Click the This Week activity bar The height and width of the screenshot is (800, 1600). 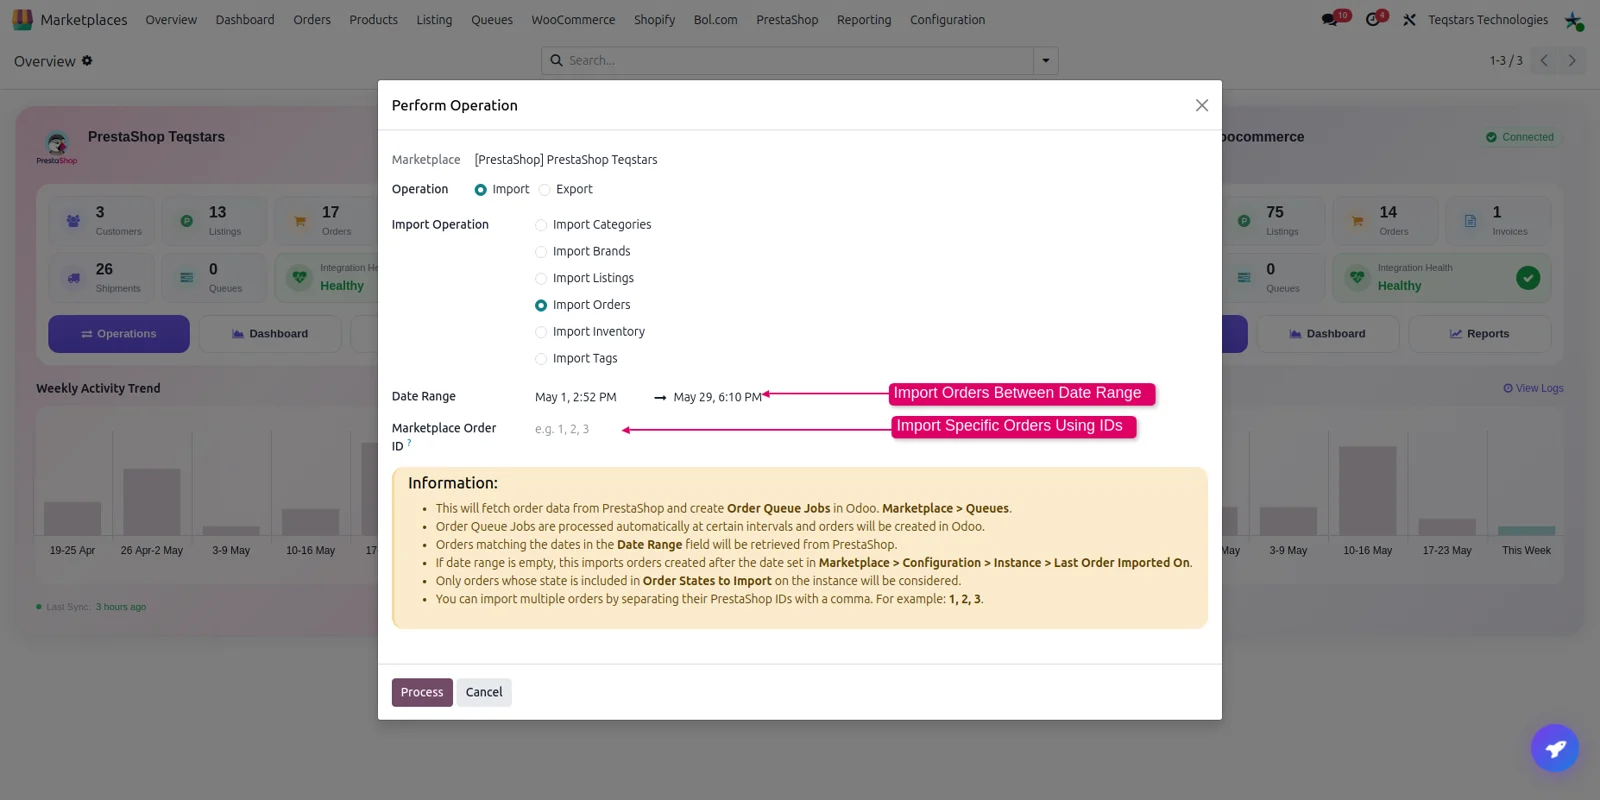point(1526,531)
